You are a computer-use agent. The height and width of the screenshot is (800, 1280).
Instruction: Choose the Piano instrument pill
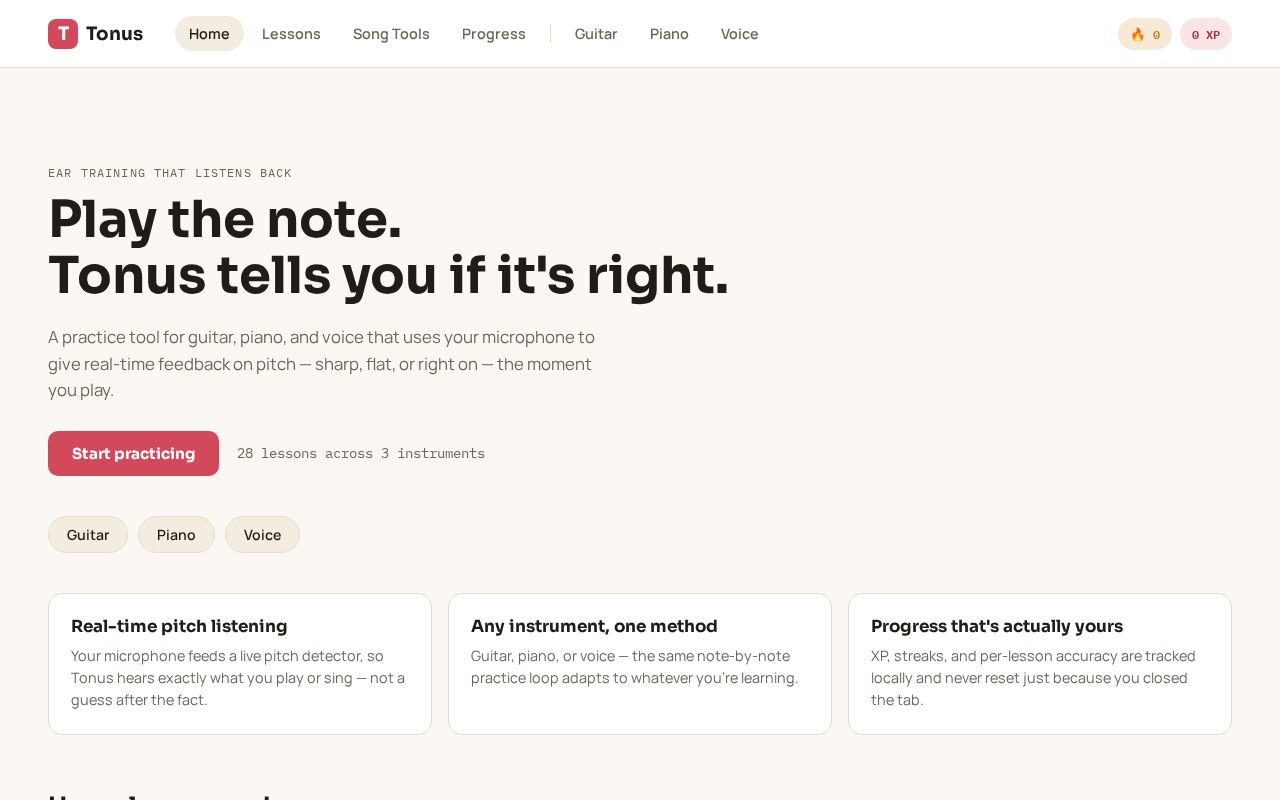[x=176, y=535]
